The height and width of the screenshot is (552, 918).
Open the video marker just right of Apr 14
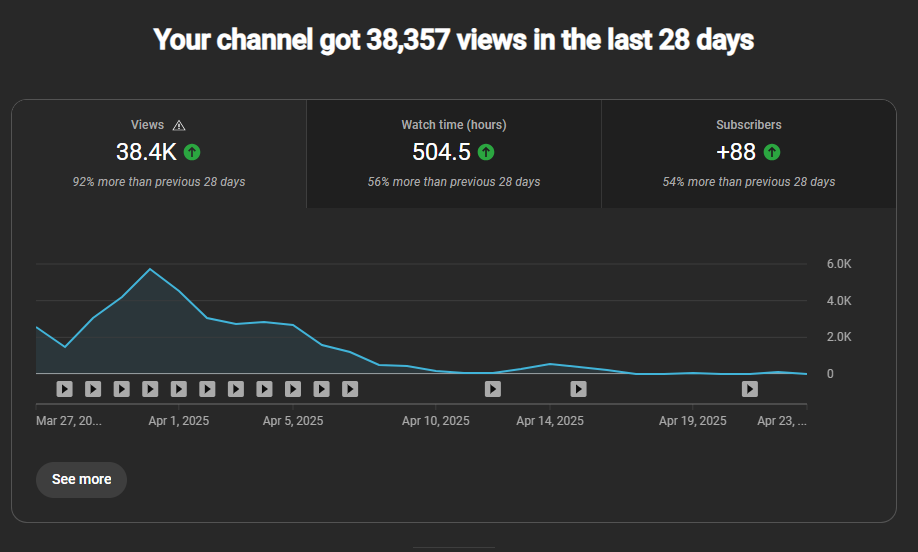[x=578, y=389]
